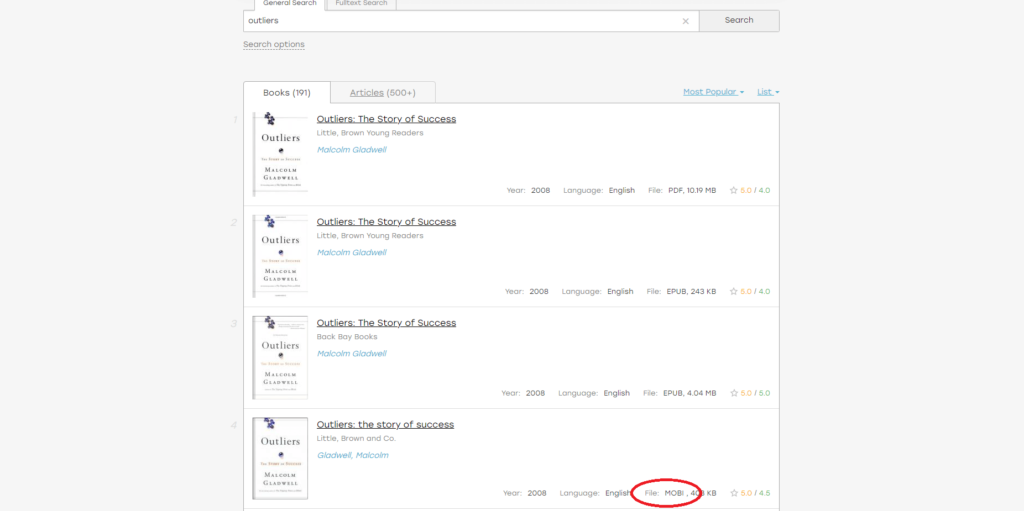Click publisher text 'Little, Brown and Co.'

click(356, 438)
